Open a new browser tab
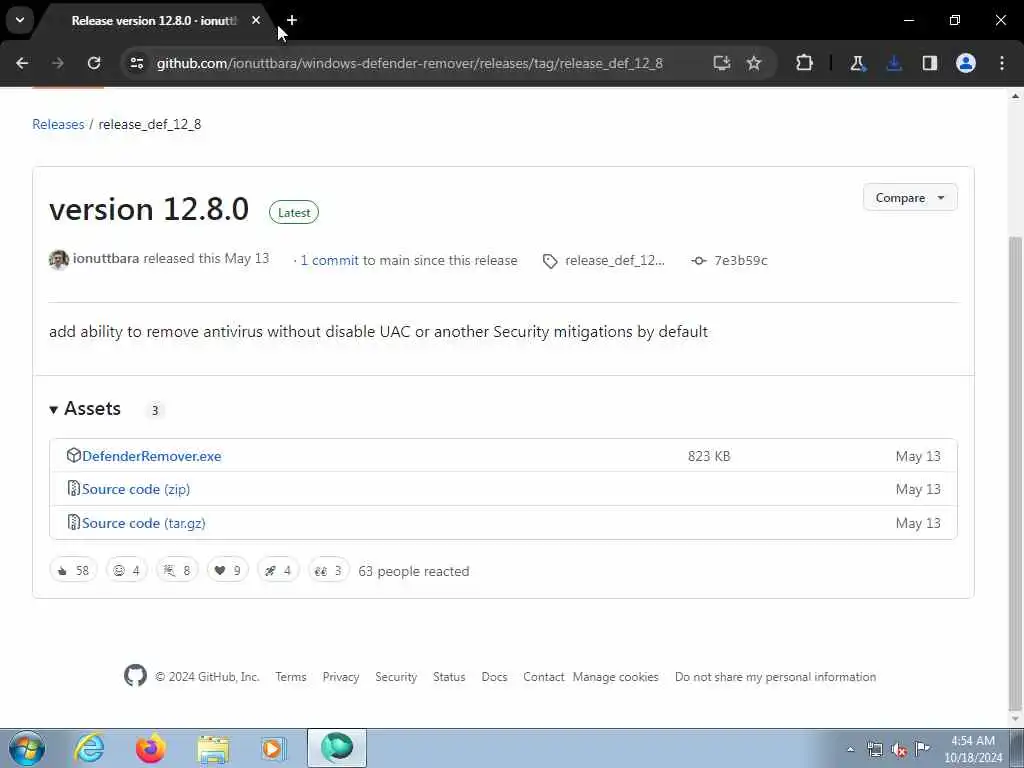 coord(292,20)
